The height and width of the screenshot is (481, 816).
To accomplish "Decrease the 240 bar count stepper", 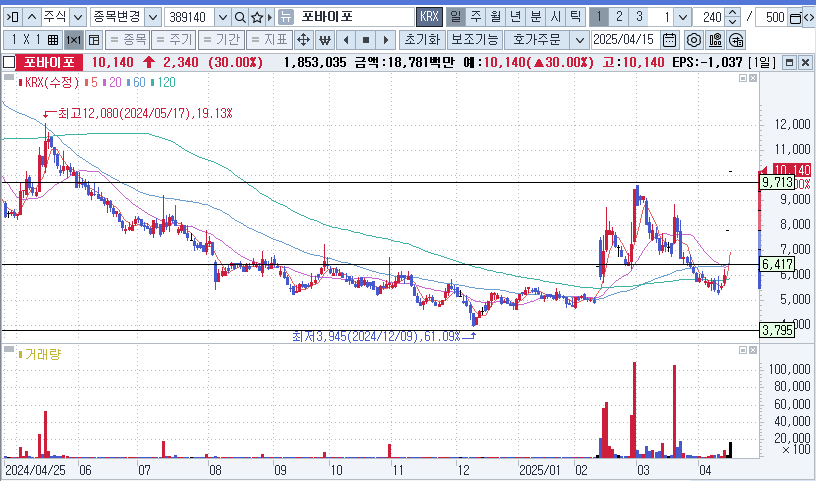I will (x=733, y=22).
